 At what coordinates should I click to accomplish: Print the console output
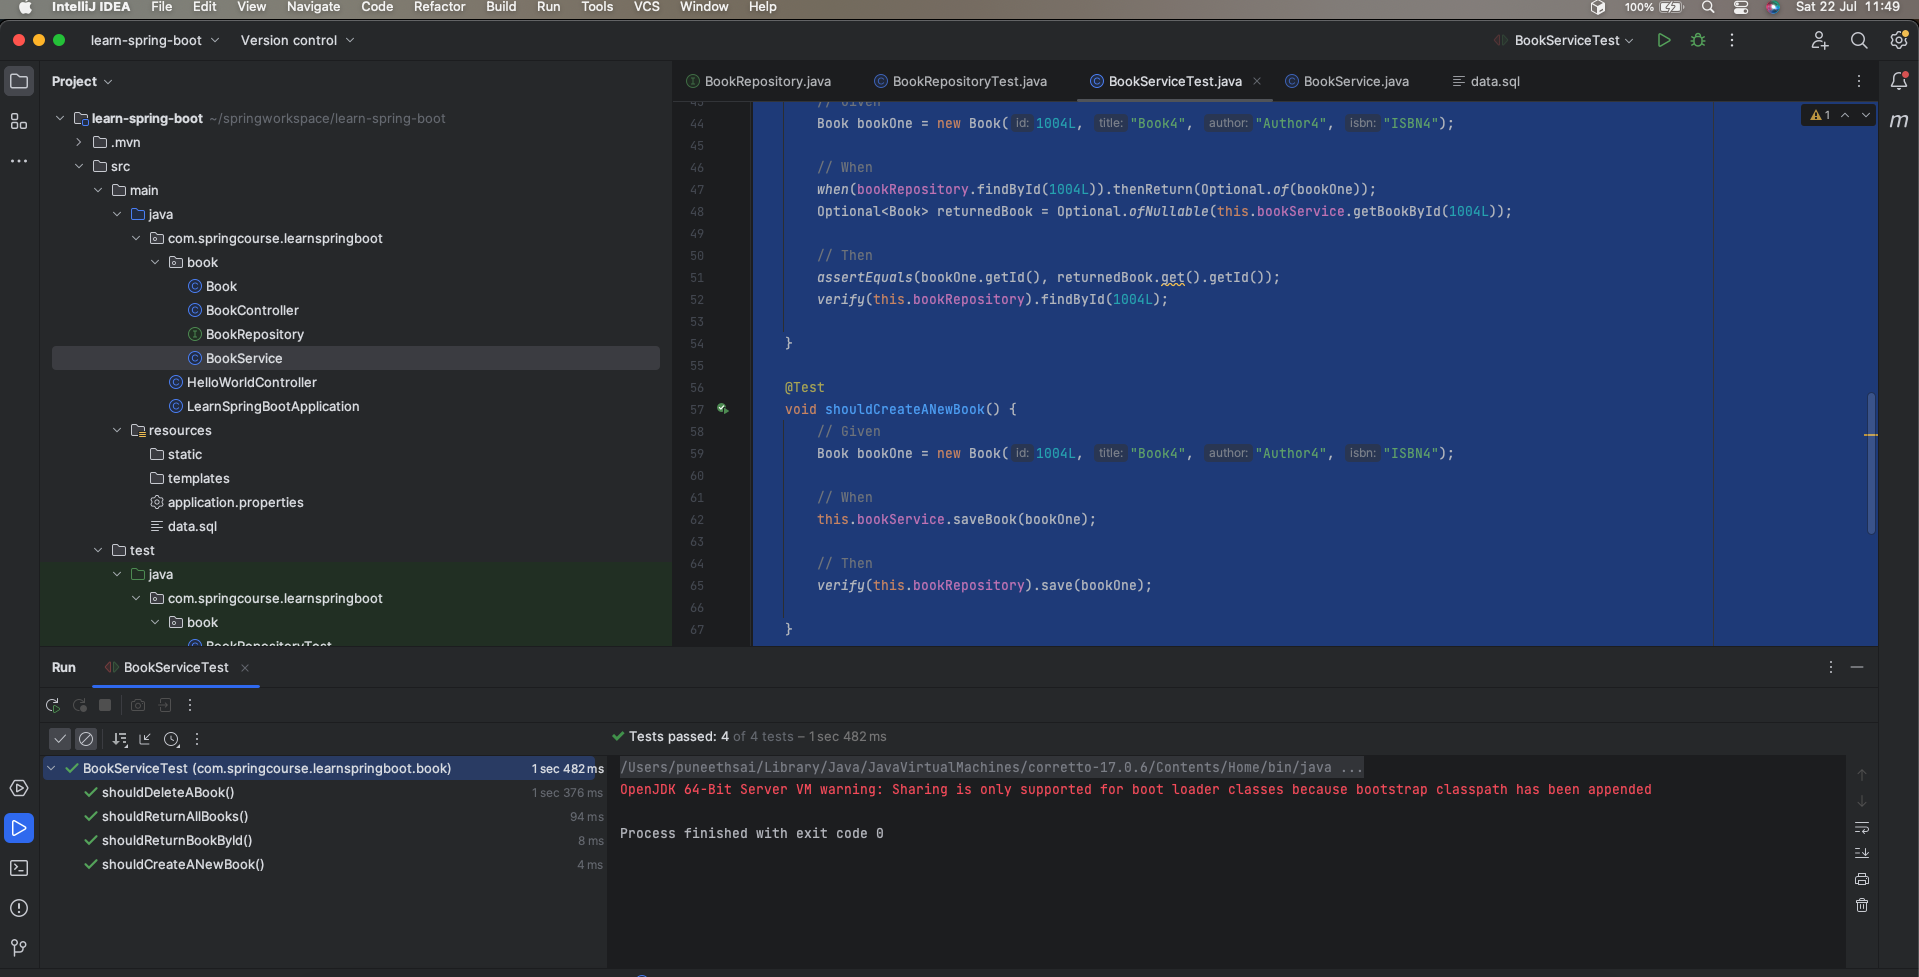click(x=1862, y=879)
